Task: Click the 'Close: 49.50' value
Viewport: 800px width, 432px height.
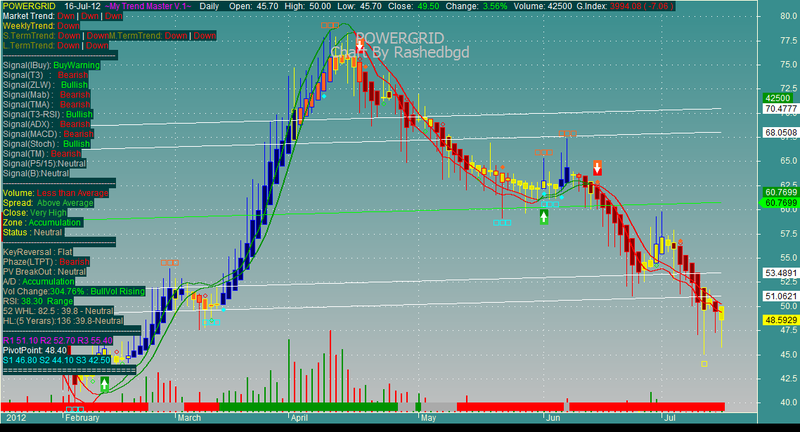Action: click(x=412, y=6)
